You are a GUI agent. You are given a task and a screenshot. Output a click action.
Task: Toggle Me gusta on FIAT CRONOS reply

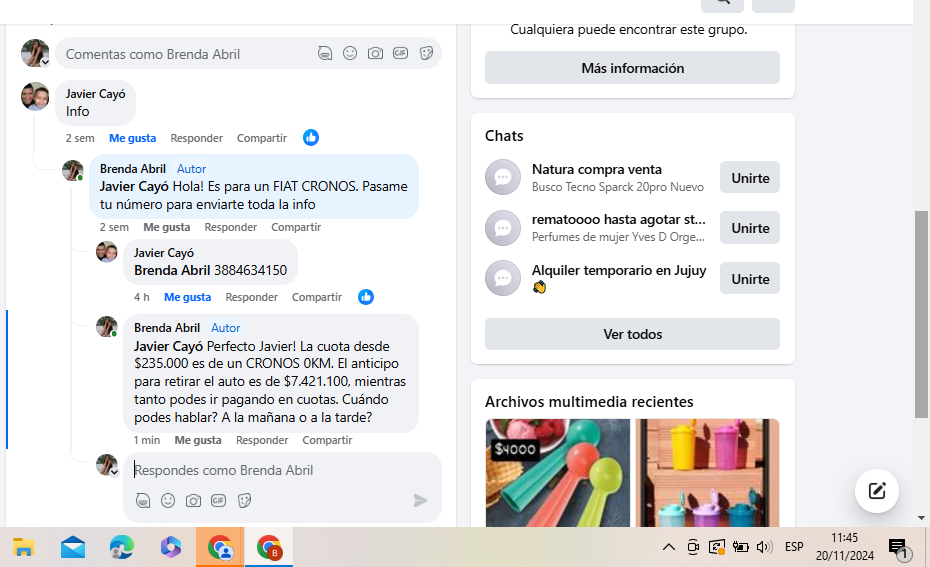point(167,227)
